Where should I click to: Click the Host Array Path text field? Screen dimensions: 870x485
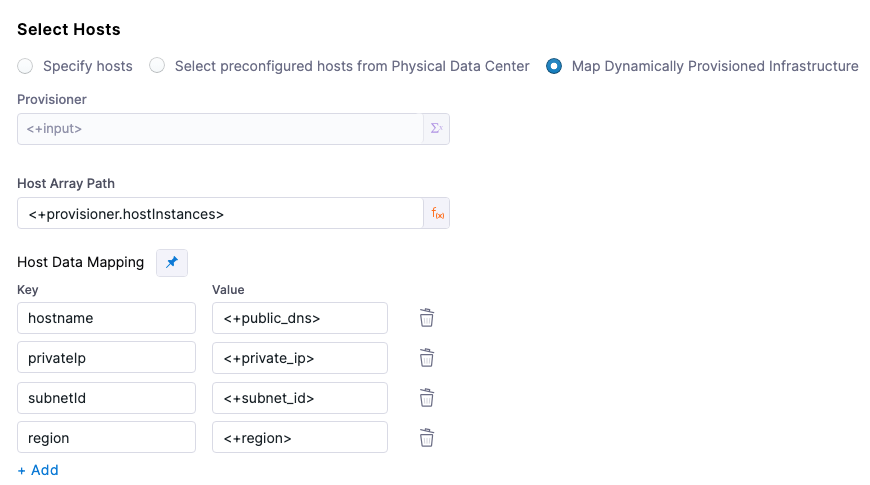[x=220, y=213]
